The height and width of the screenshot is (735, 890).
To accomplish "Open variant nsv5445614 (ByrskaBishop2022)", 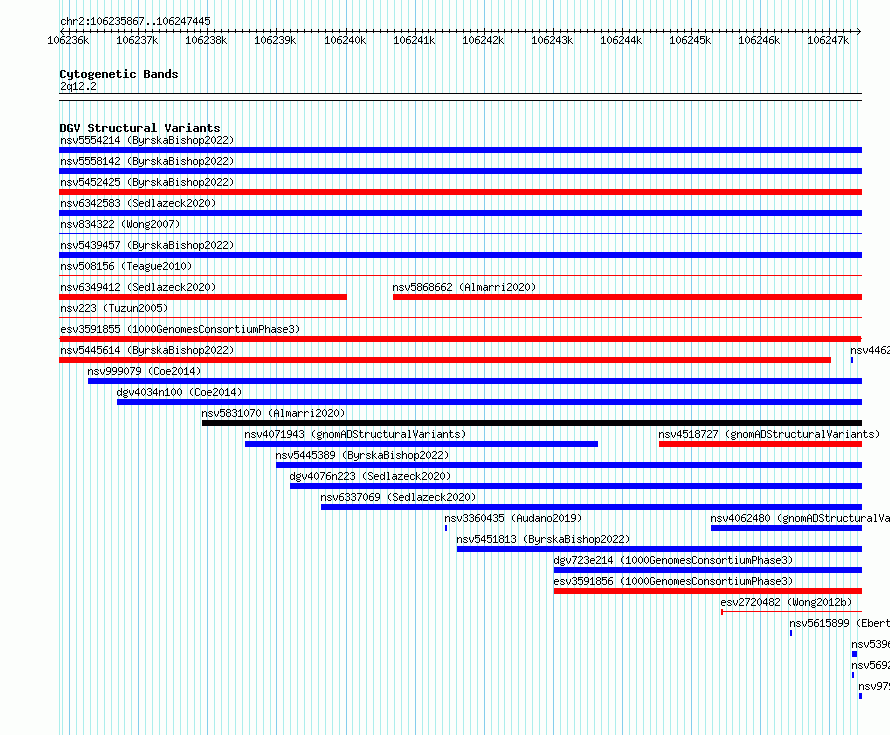I will tap(147, 350).
